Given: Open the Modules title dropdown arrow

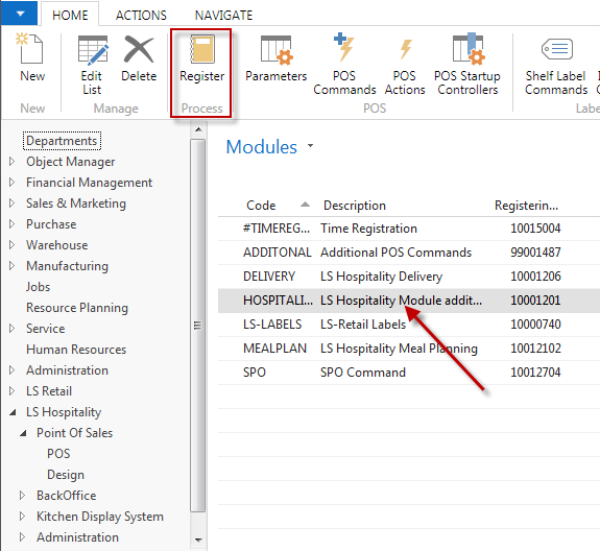Looking at the screenshot, I should [310, 146].
